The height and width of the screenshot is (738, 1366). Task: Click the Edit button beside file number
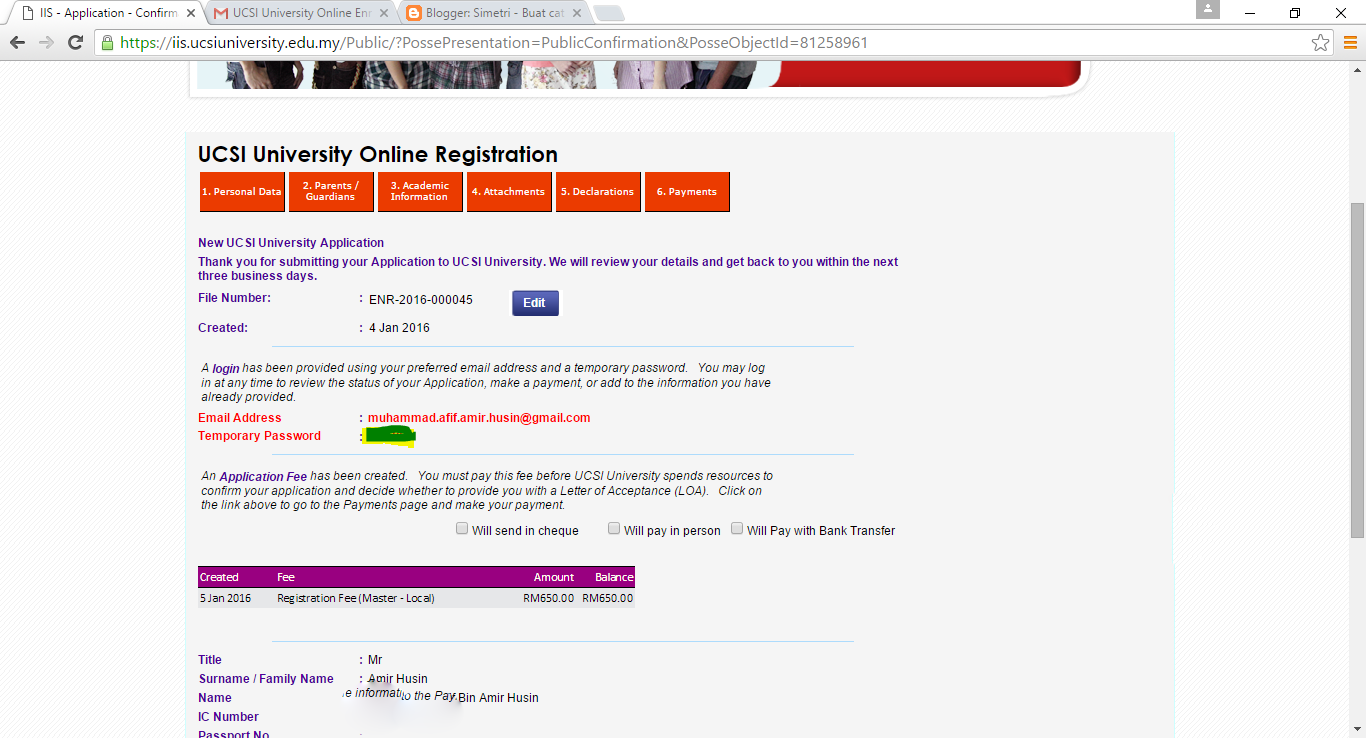[535, 303]
